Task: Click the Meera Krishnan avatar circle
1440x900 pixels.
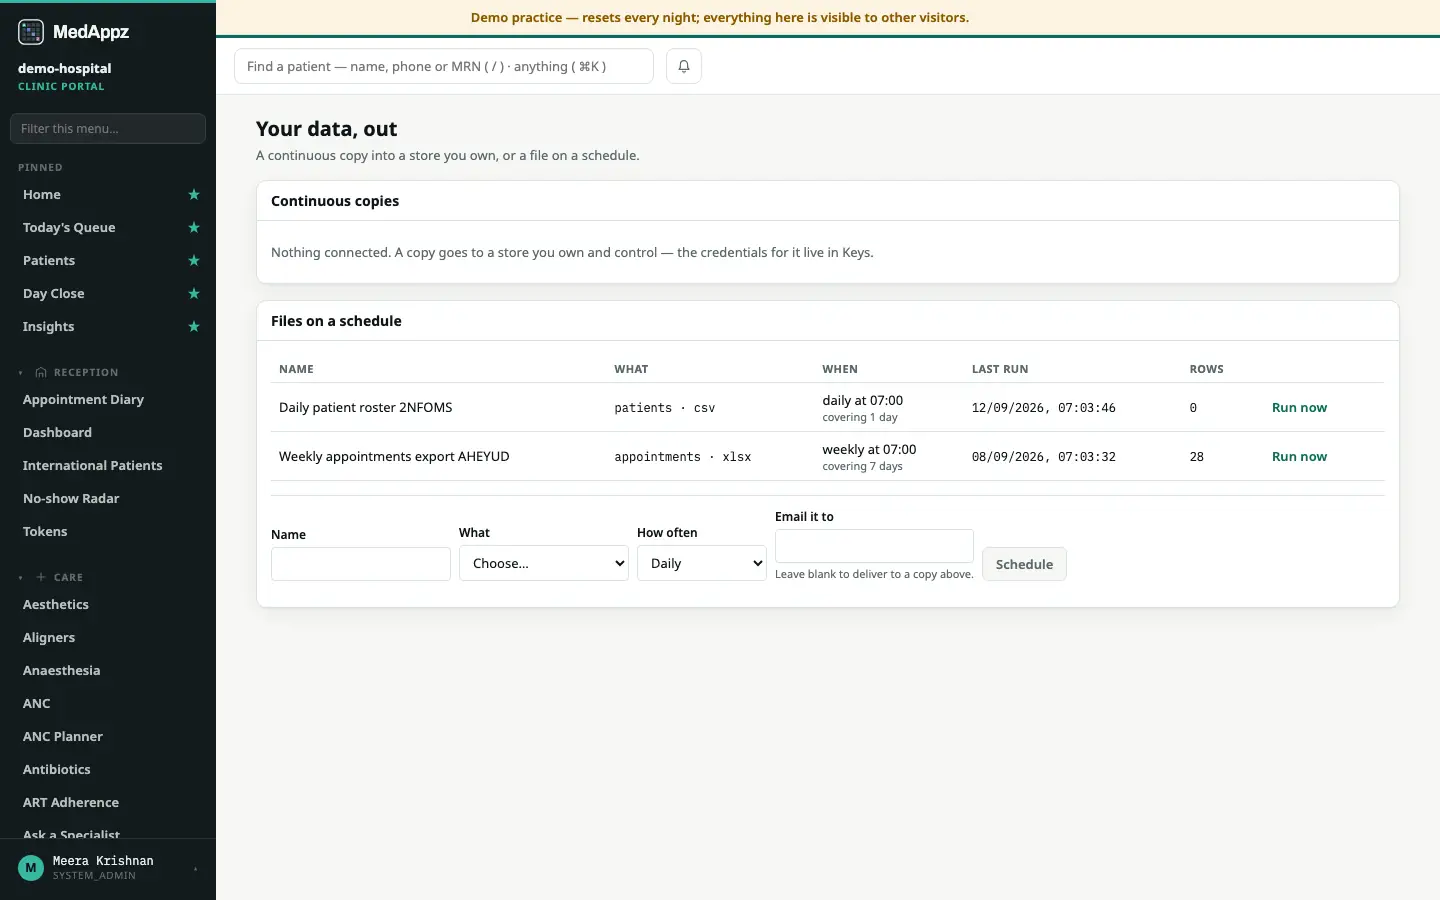Action: pyautogui.click(x=31, y=867)
